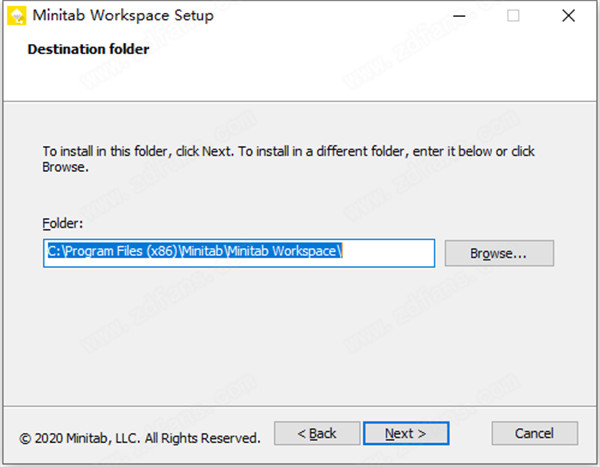Click the Destination folder heading
600x467 pixels.
click(x=88, y=49)
